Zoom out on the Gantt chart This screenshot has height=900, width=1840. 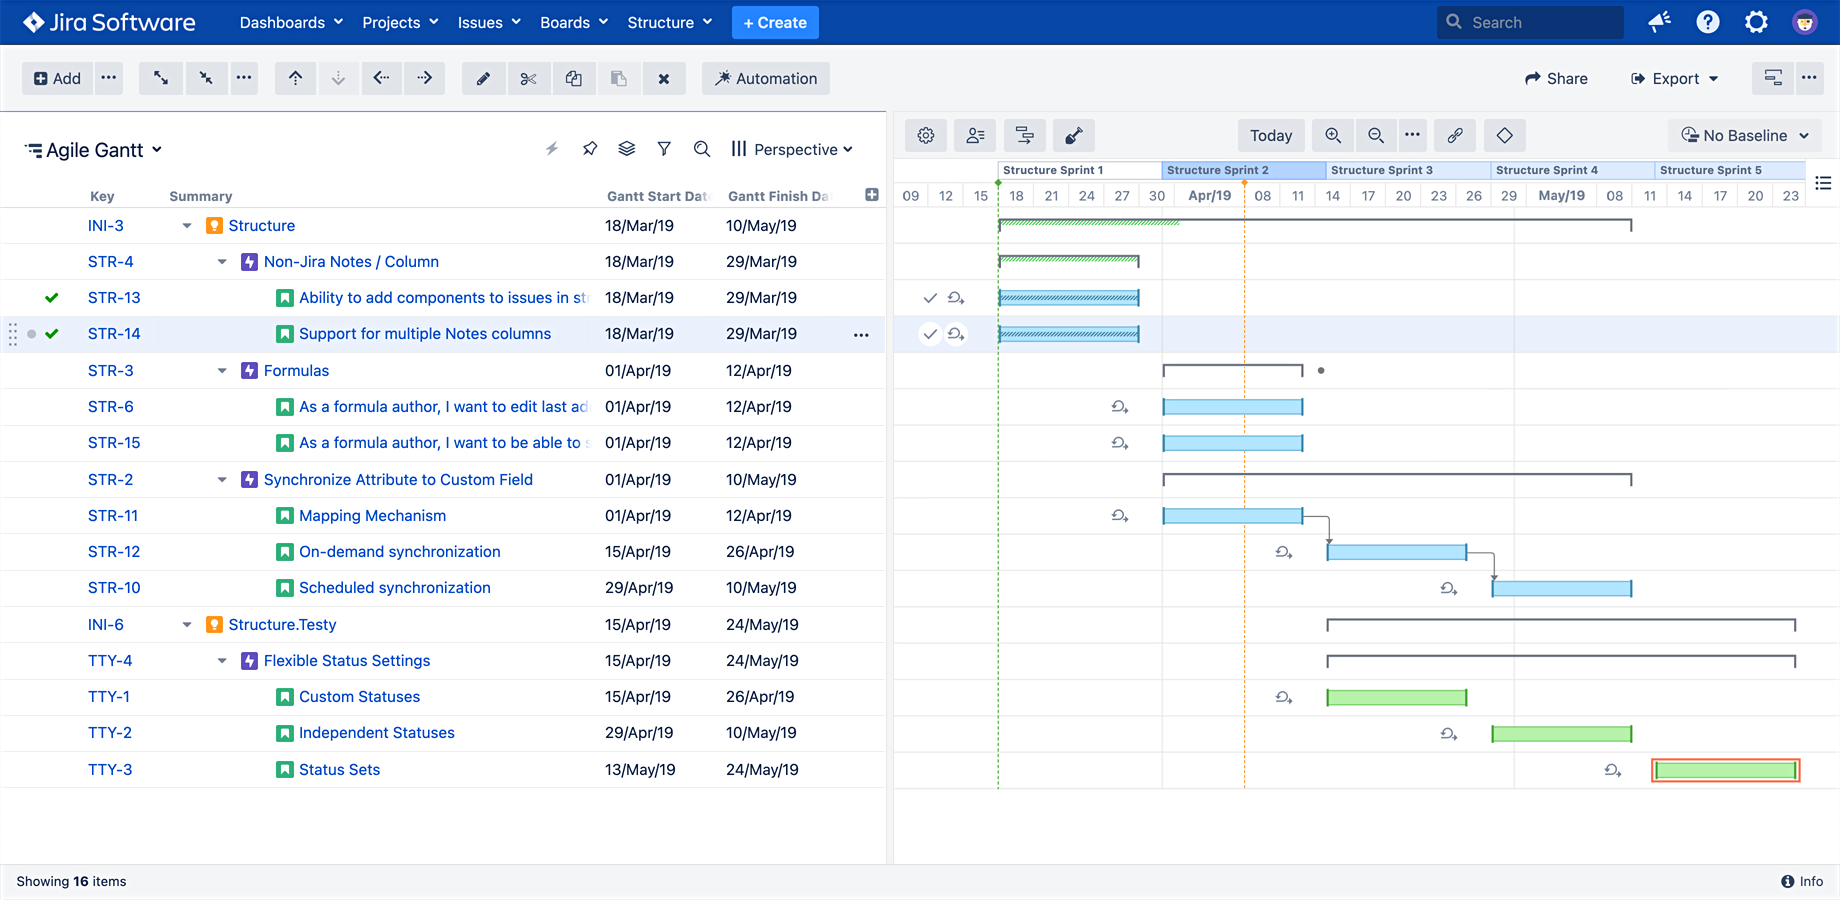click(x=1376, y=135)
